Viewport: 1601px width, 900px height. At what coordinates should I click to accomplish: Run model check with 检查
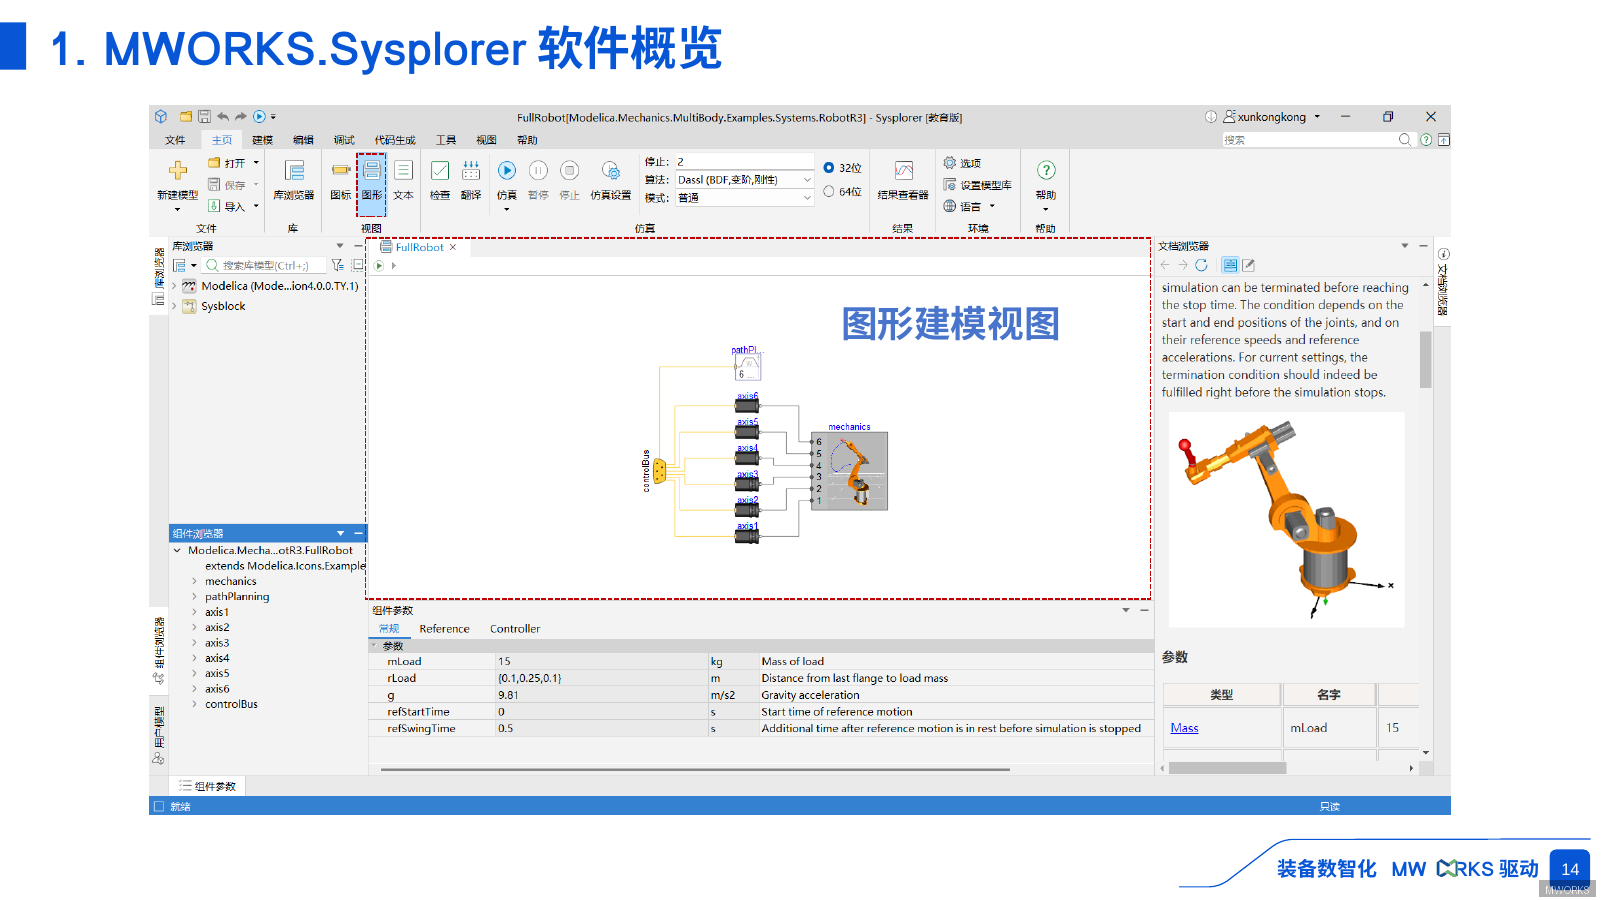[440, 180]
